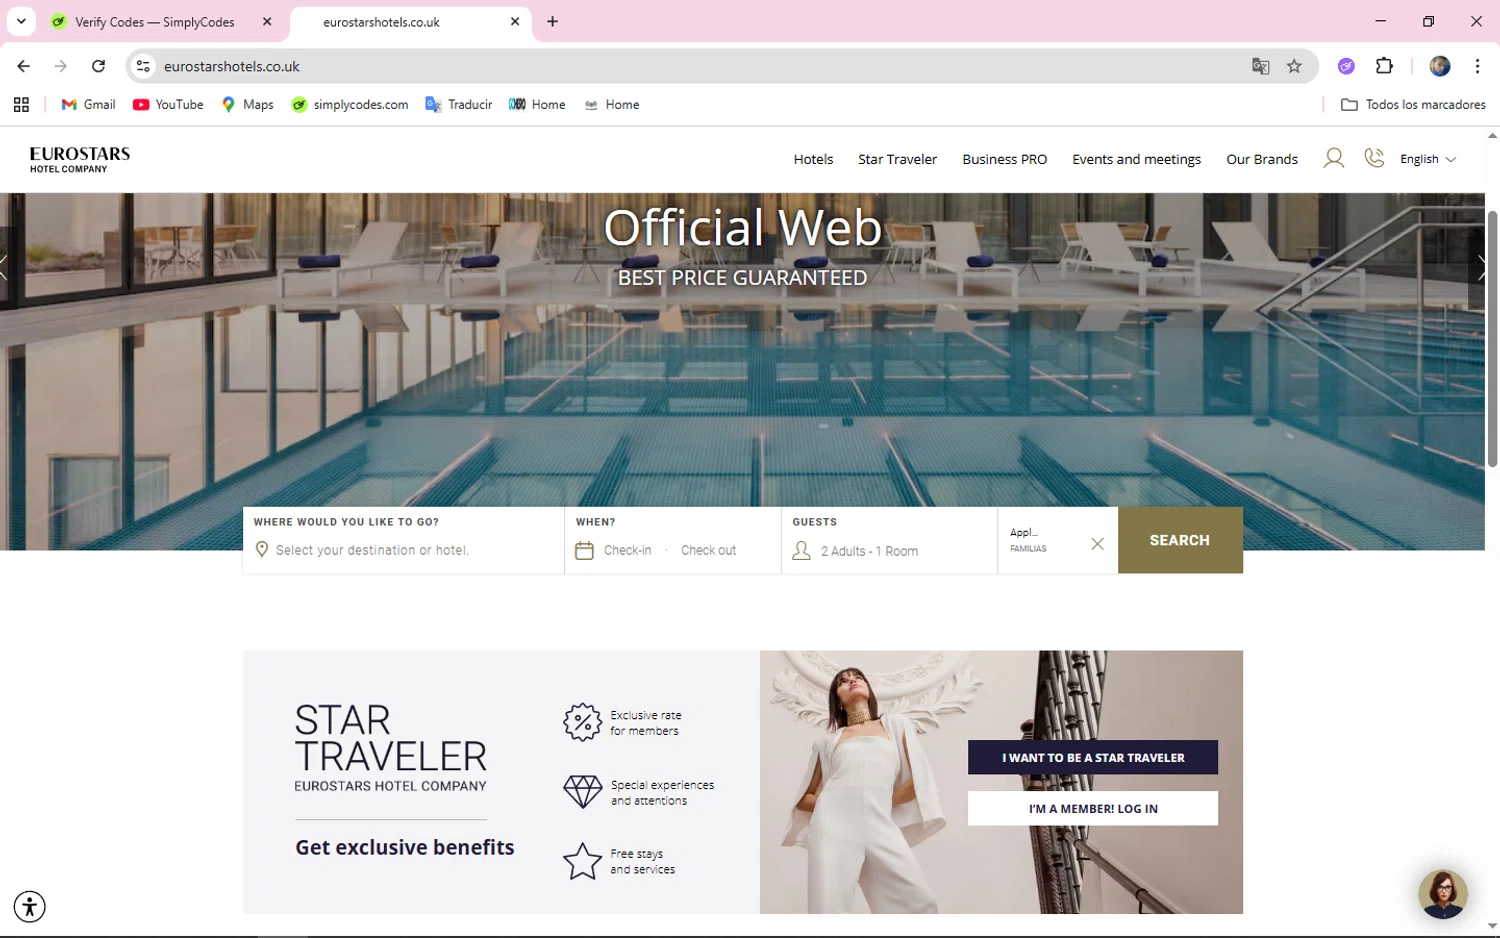Open the user account icon

(x=1333, y=158)
